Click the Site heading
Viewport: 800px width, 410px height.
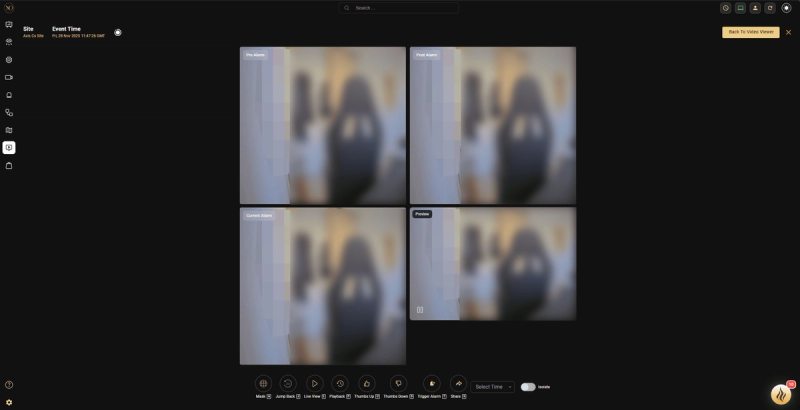28,29
